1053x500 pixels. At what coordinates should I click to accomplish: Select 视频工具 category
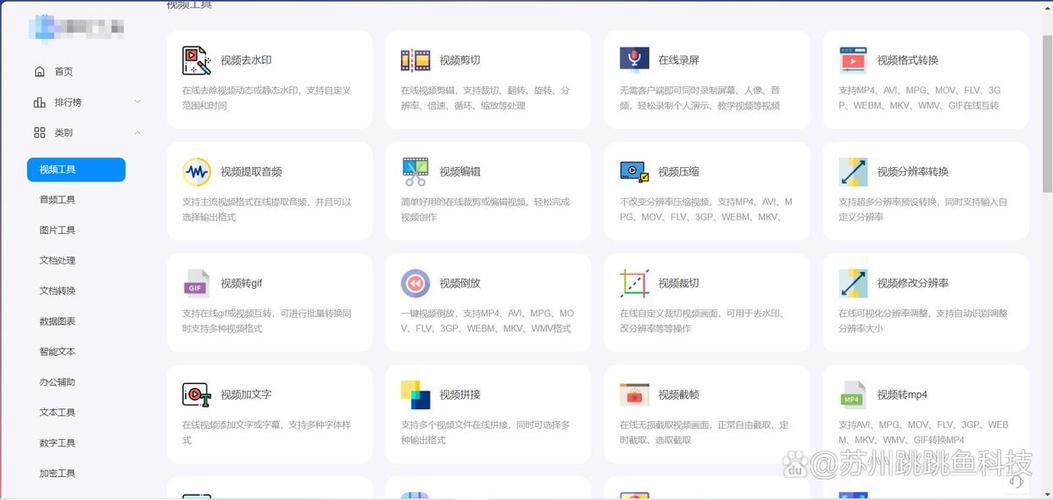[76, 170]
